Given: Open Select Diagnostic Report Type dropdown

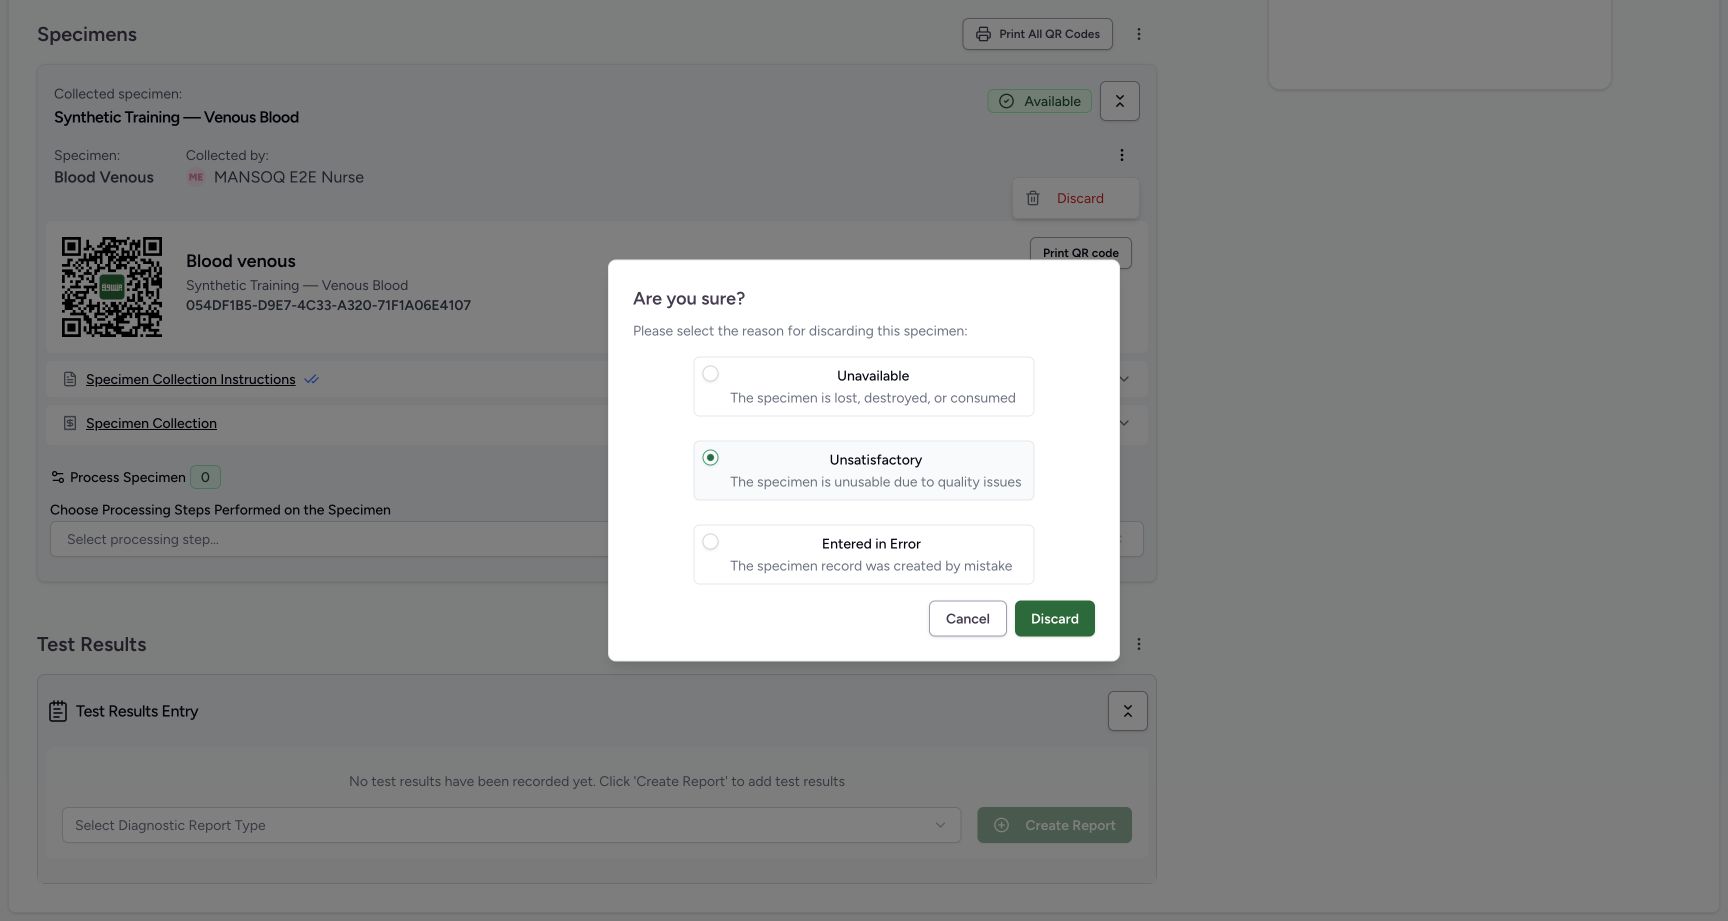Looking at the screenshot, I should (511, 825).
